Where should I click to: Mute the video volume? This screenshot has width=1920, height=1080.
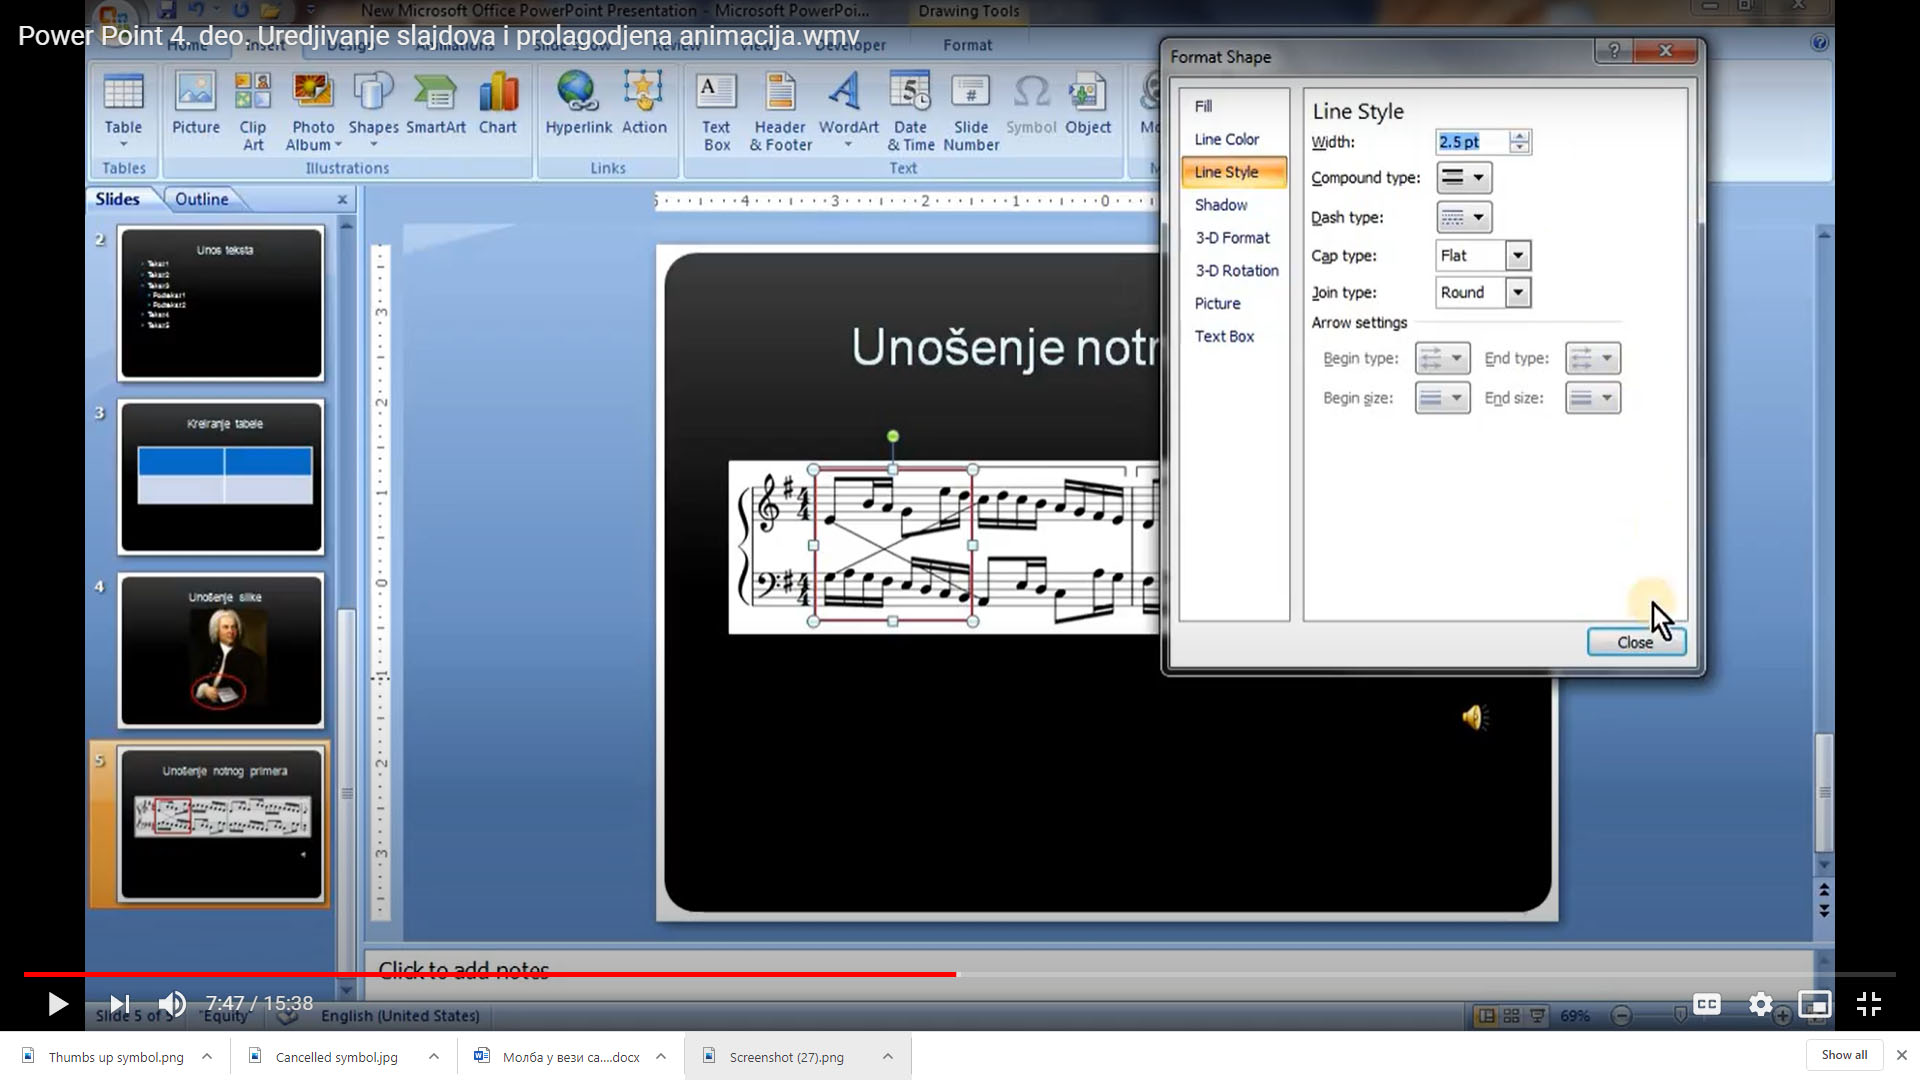coord(172,1004)
